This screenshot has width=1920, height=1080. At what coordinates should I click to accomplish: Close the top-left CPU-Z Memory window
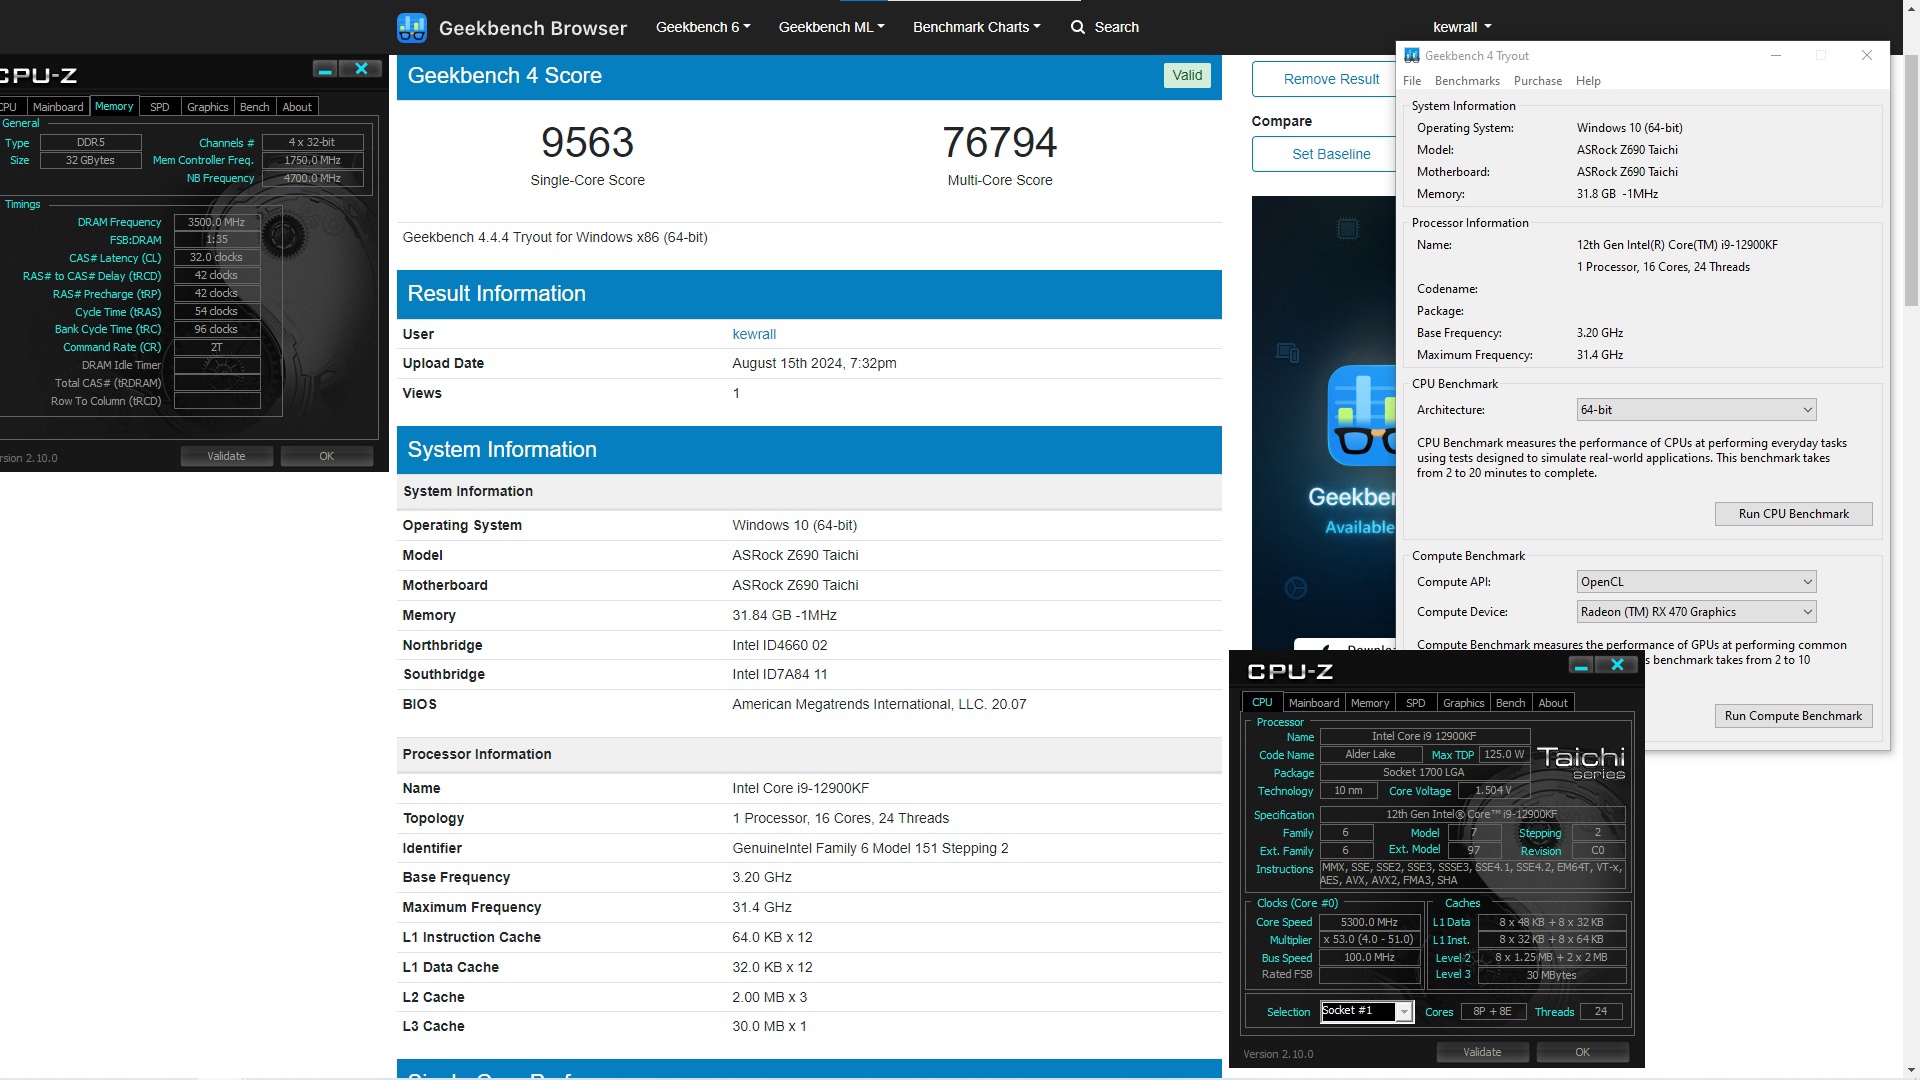361,69
